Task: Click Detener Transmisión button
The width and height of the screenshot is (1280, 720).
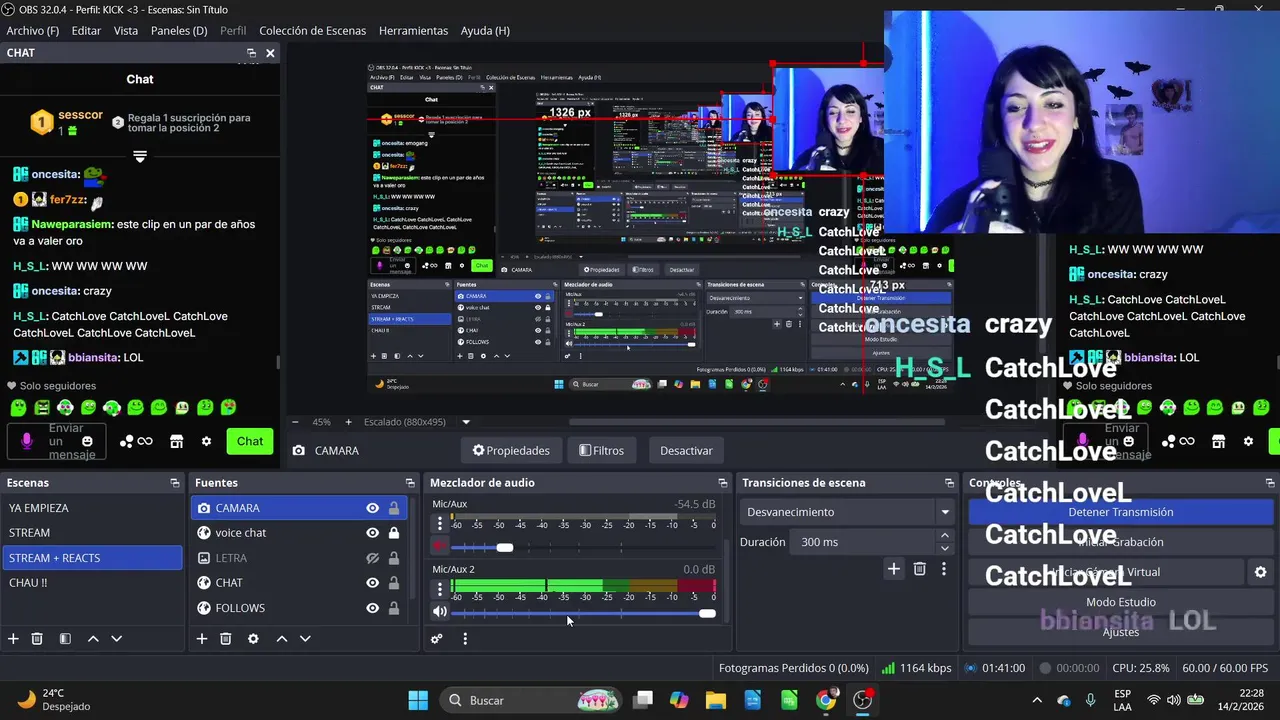Action: pyautogui.click(x=1121, y=512)
